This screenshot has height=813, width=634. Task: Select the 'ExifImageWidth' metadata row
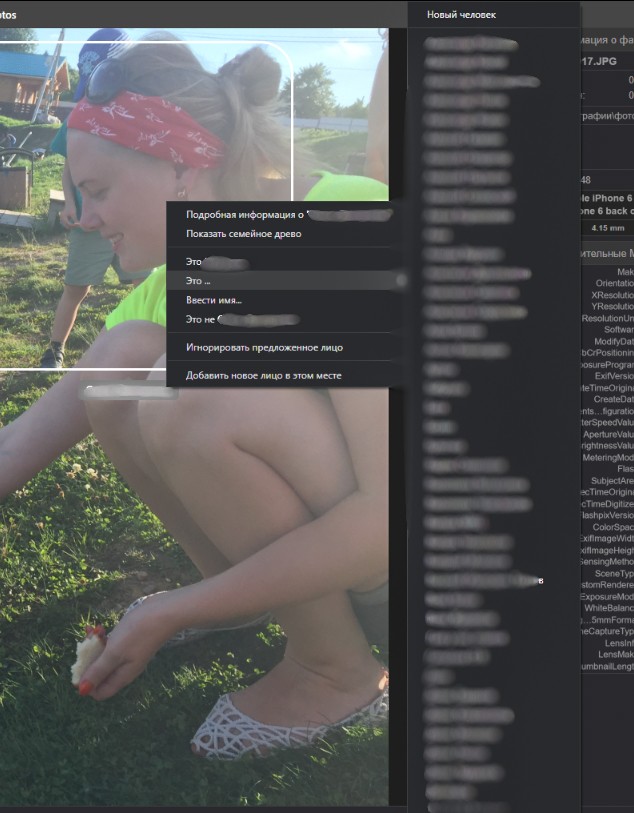coord(607,539)
